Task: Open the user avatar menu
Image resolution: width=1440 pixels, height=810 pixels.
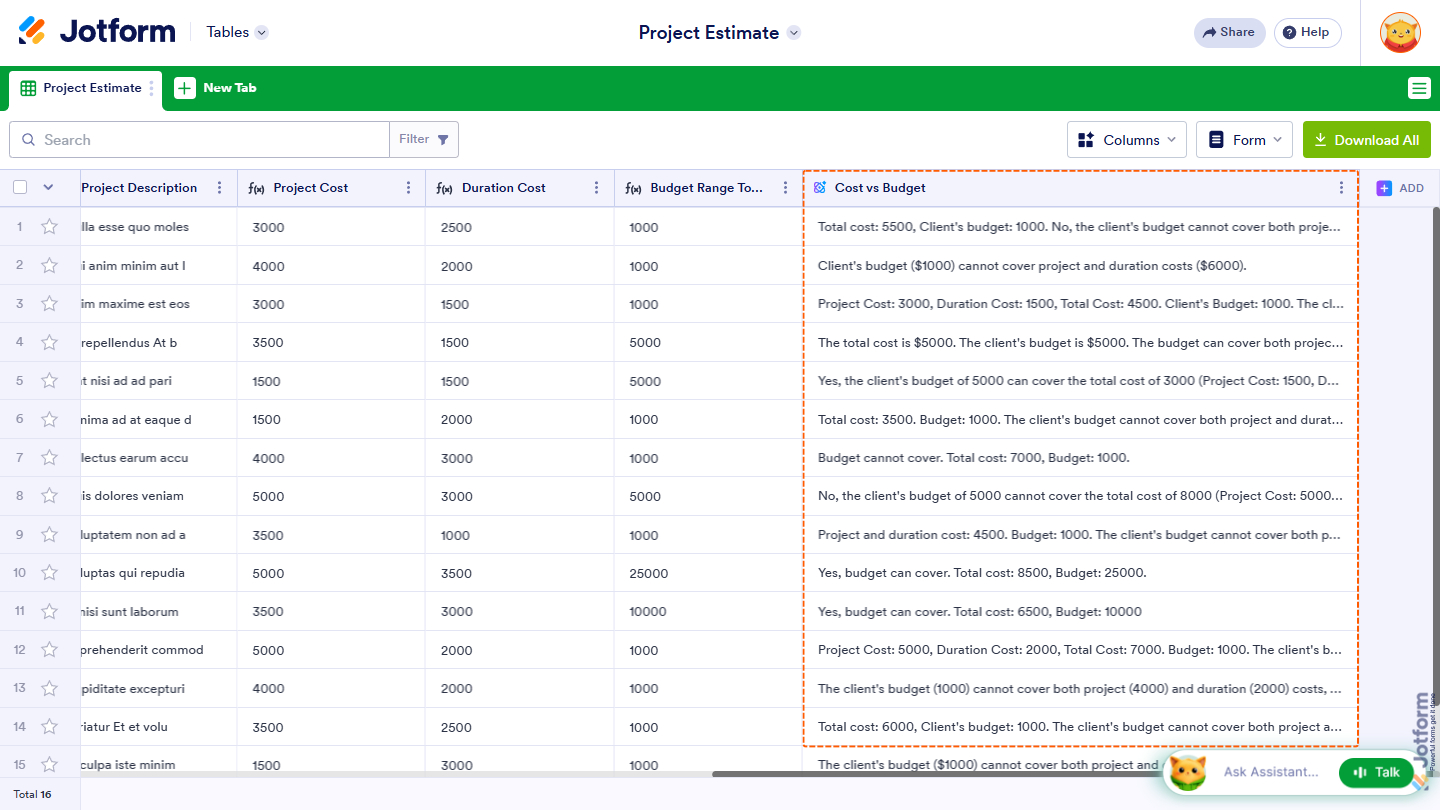Action: click(1400, 33)
